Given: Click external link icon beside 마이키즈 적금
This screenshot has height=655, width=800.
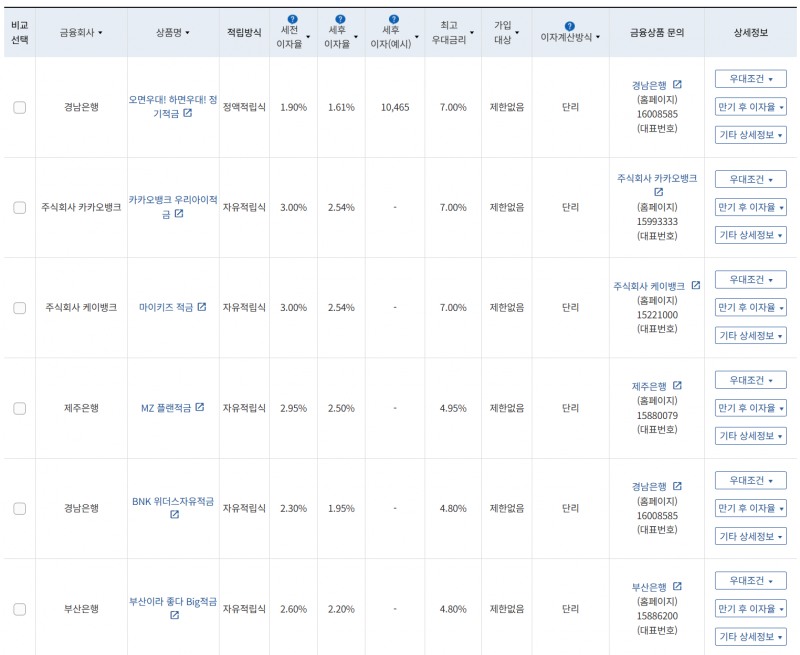Looking at the screenshot, I should pyautogui.click(x=202, y=307).
